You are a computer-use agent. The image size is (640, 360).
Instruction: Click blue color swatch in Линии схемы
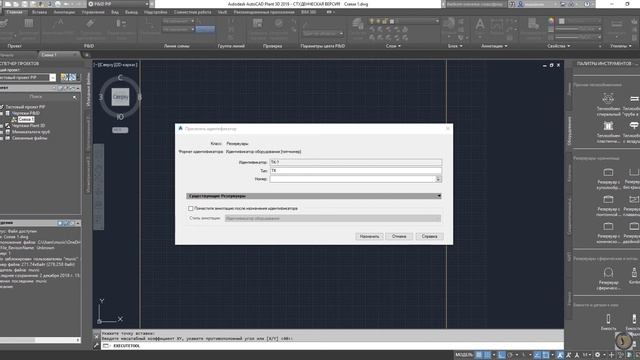pyautogui.click(x=205, y=29)
